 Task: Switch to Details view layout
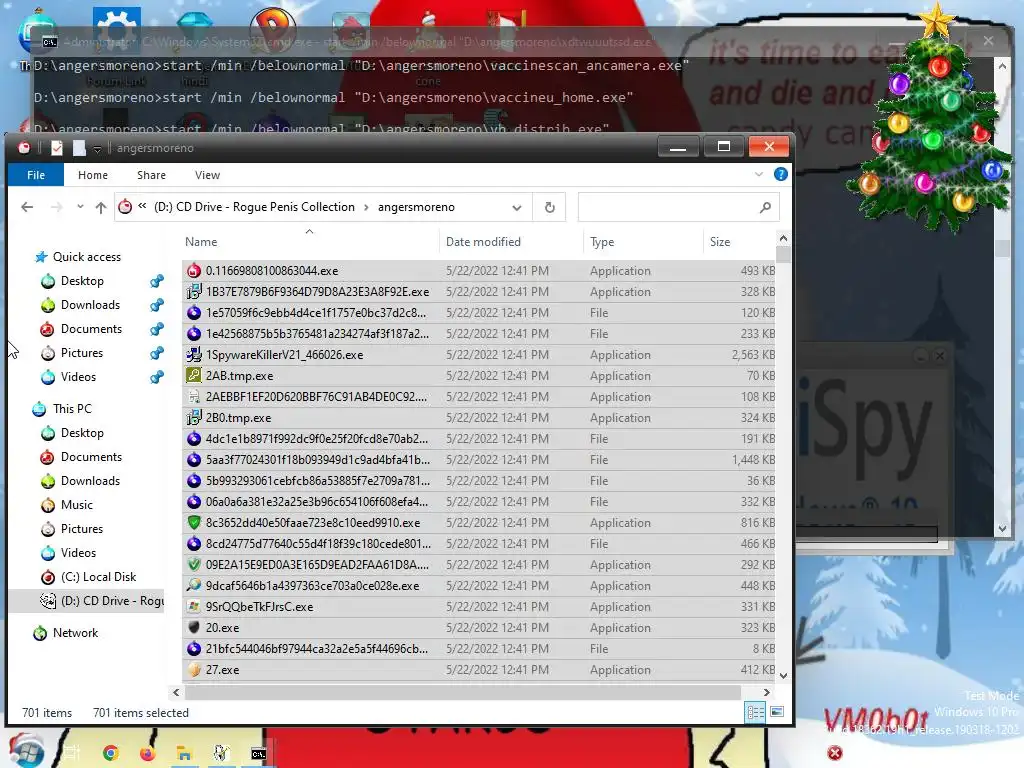(x=755, y=712)
